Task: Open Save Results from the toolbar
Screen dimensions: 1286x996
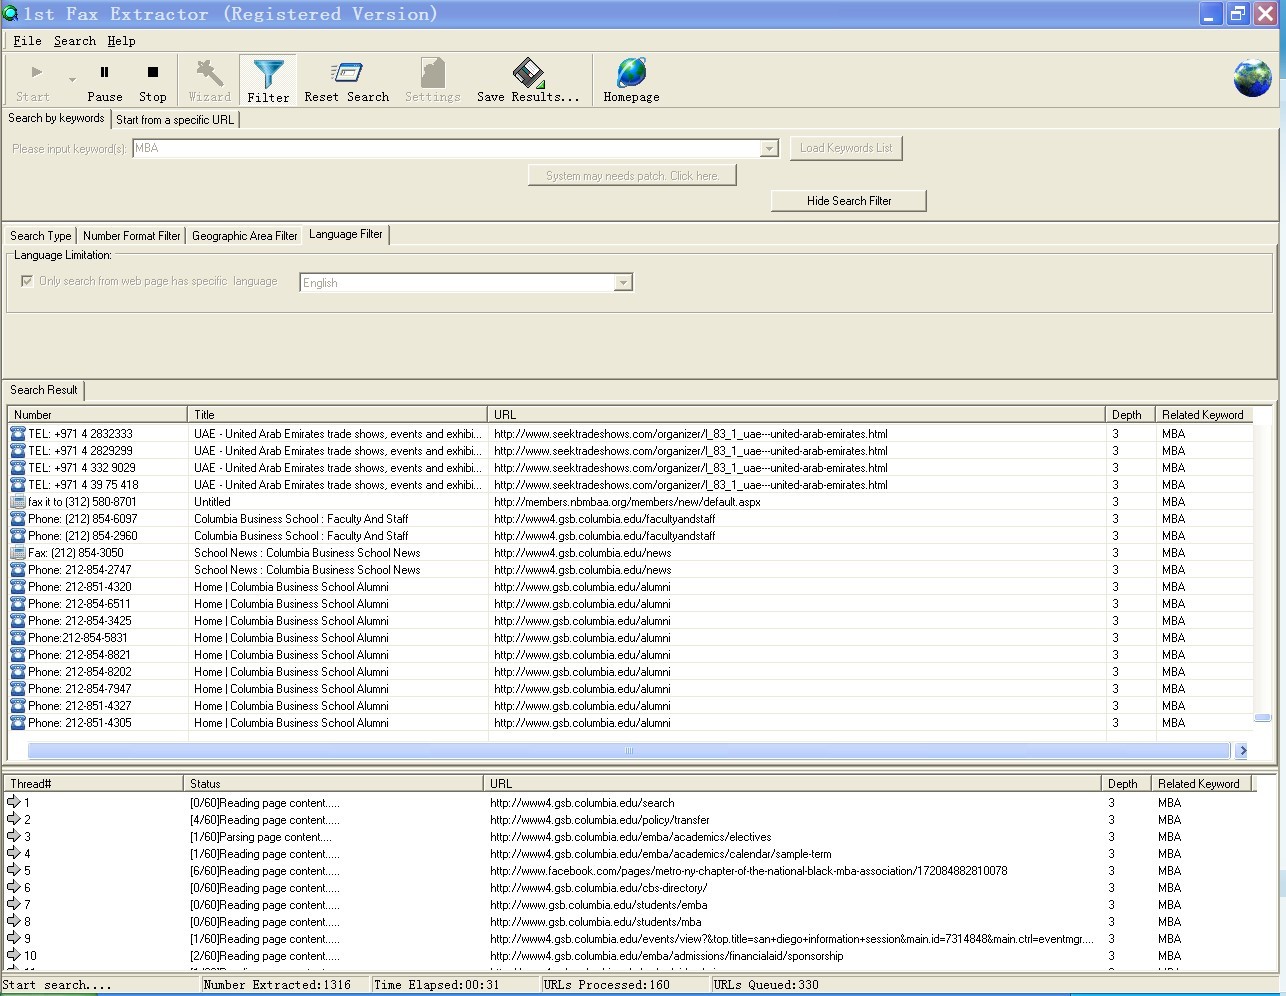Action: [527, 73]
